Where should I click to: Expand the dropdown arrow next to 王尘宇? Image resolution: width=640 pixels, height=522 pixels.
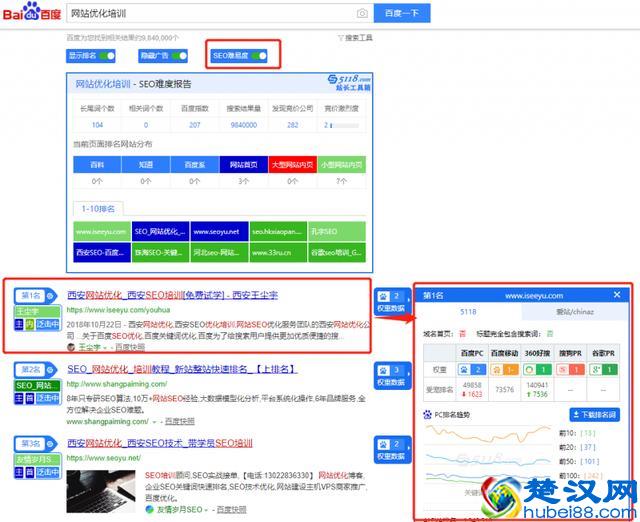pyautogui.click(x=105, y=348)
